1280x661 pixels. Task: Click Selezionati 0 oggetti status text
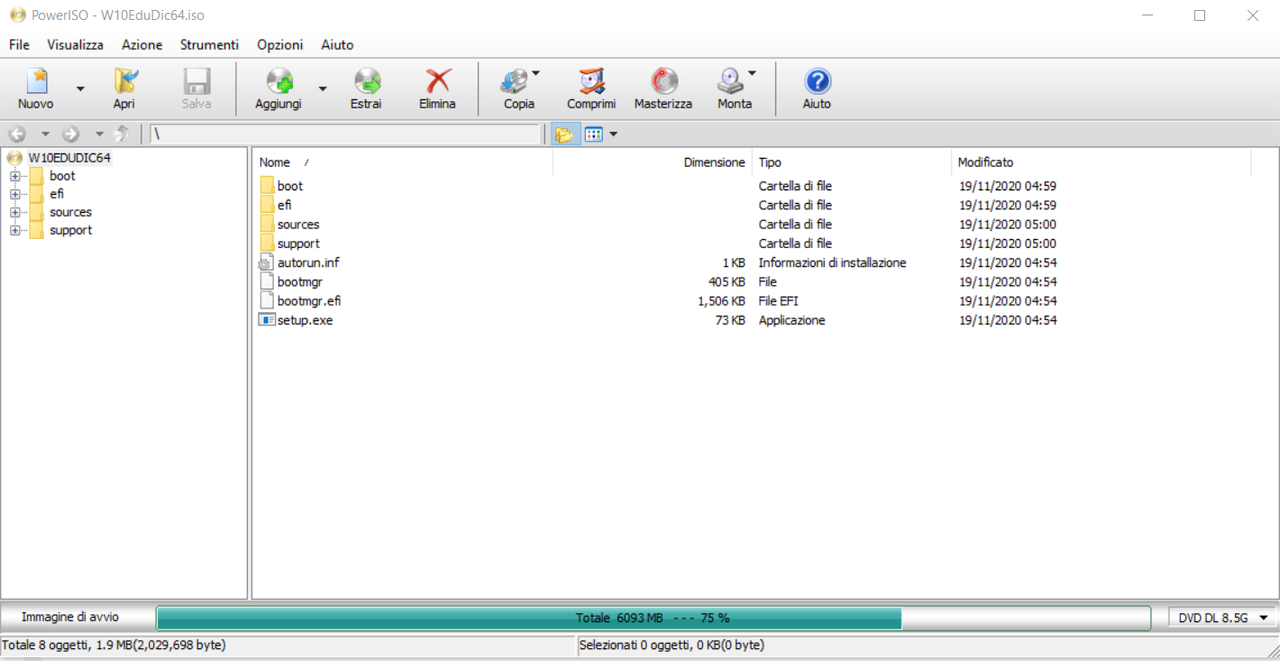[672, 645]
